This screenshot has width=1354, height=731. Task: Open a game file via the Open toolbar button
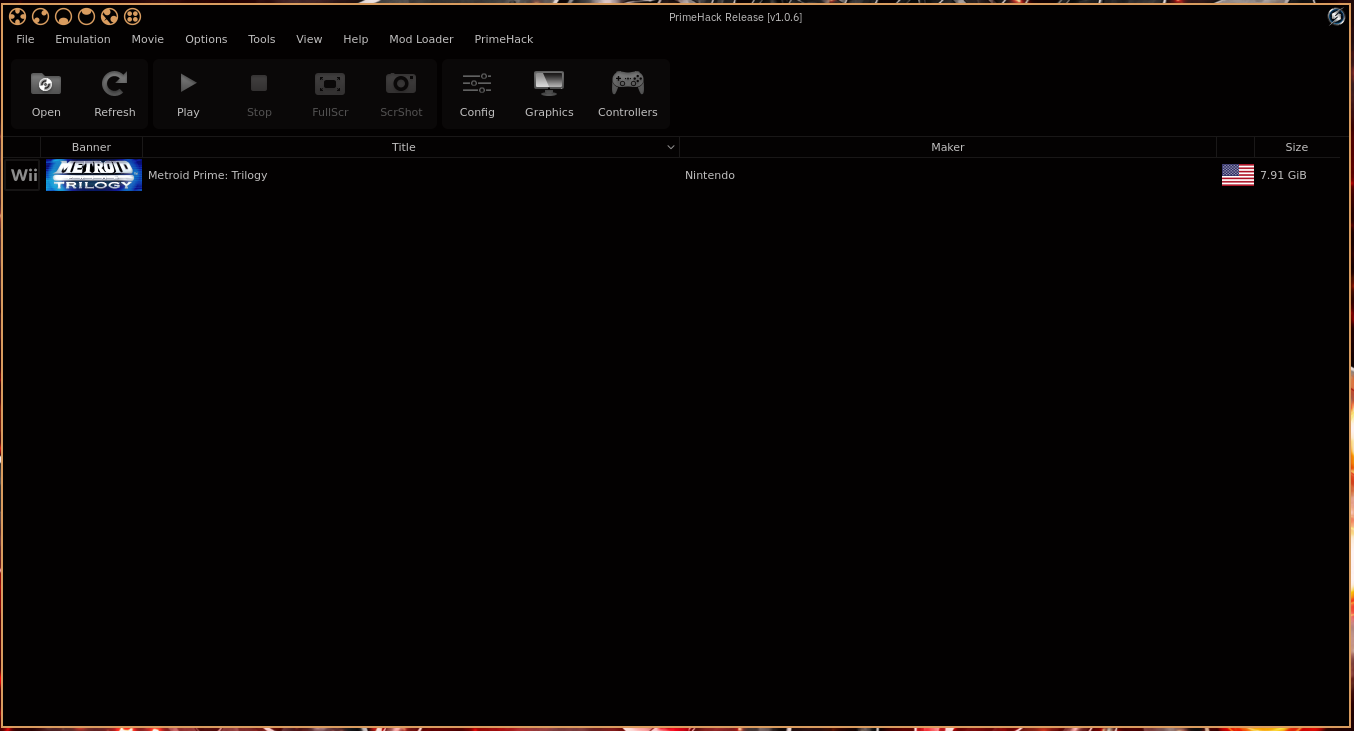(x=46, y=94)
